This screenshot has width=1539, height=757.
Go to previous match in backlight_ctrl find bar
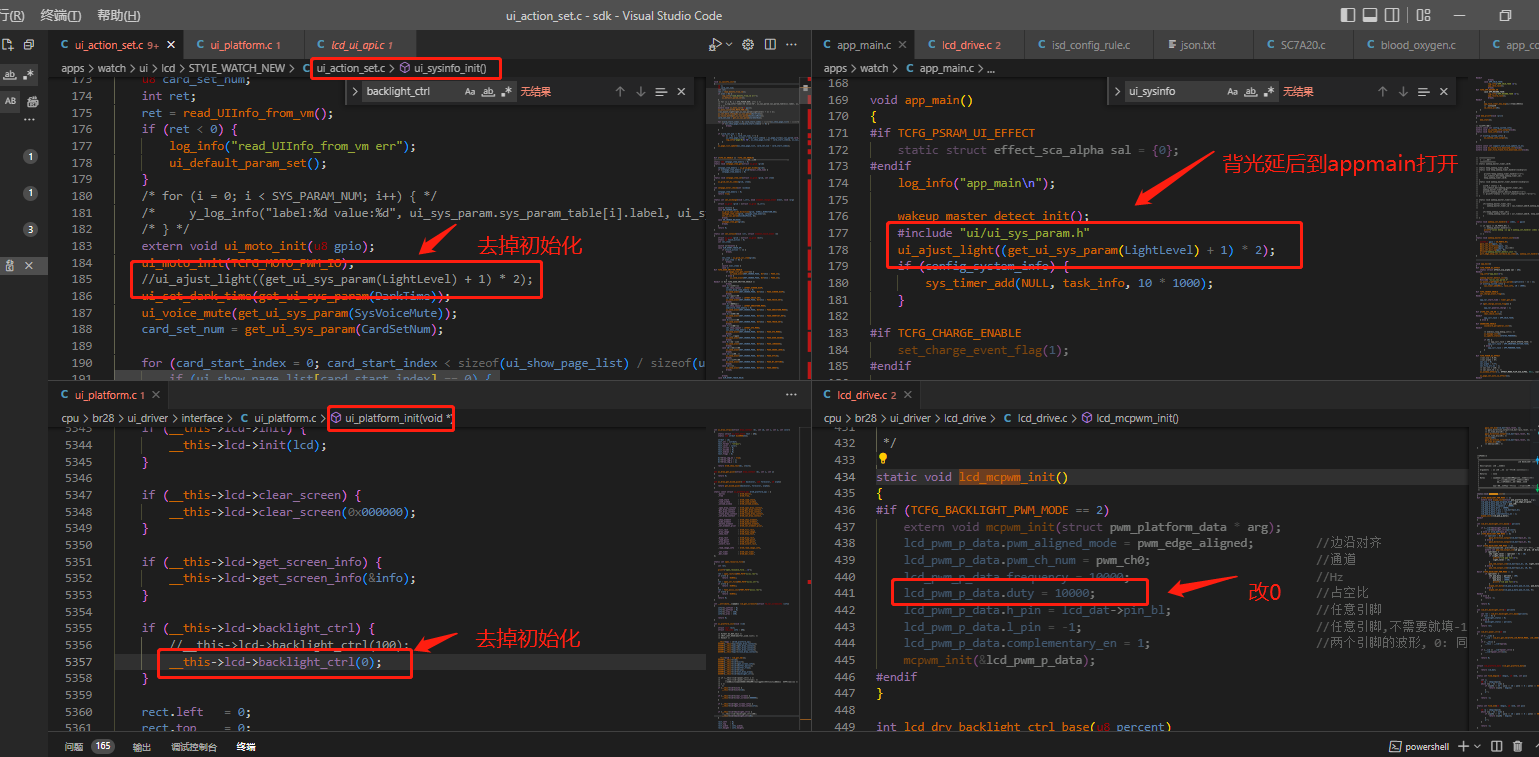620,91
